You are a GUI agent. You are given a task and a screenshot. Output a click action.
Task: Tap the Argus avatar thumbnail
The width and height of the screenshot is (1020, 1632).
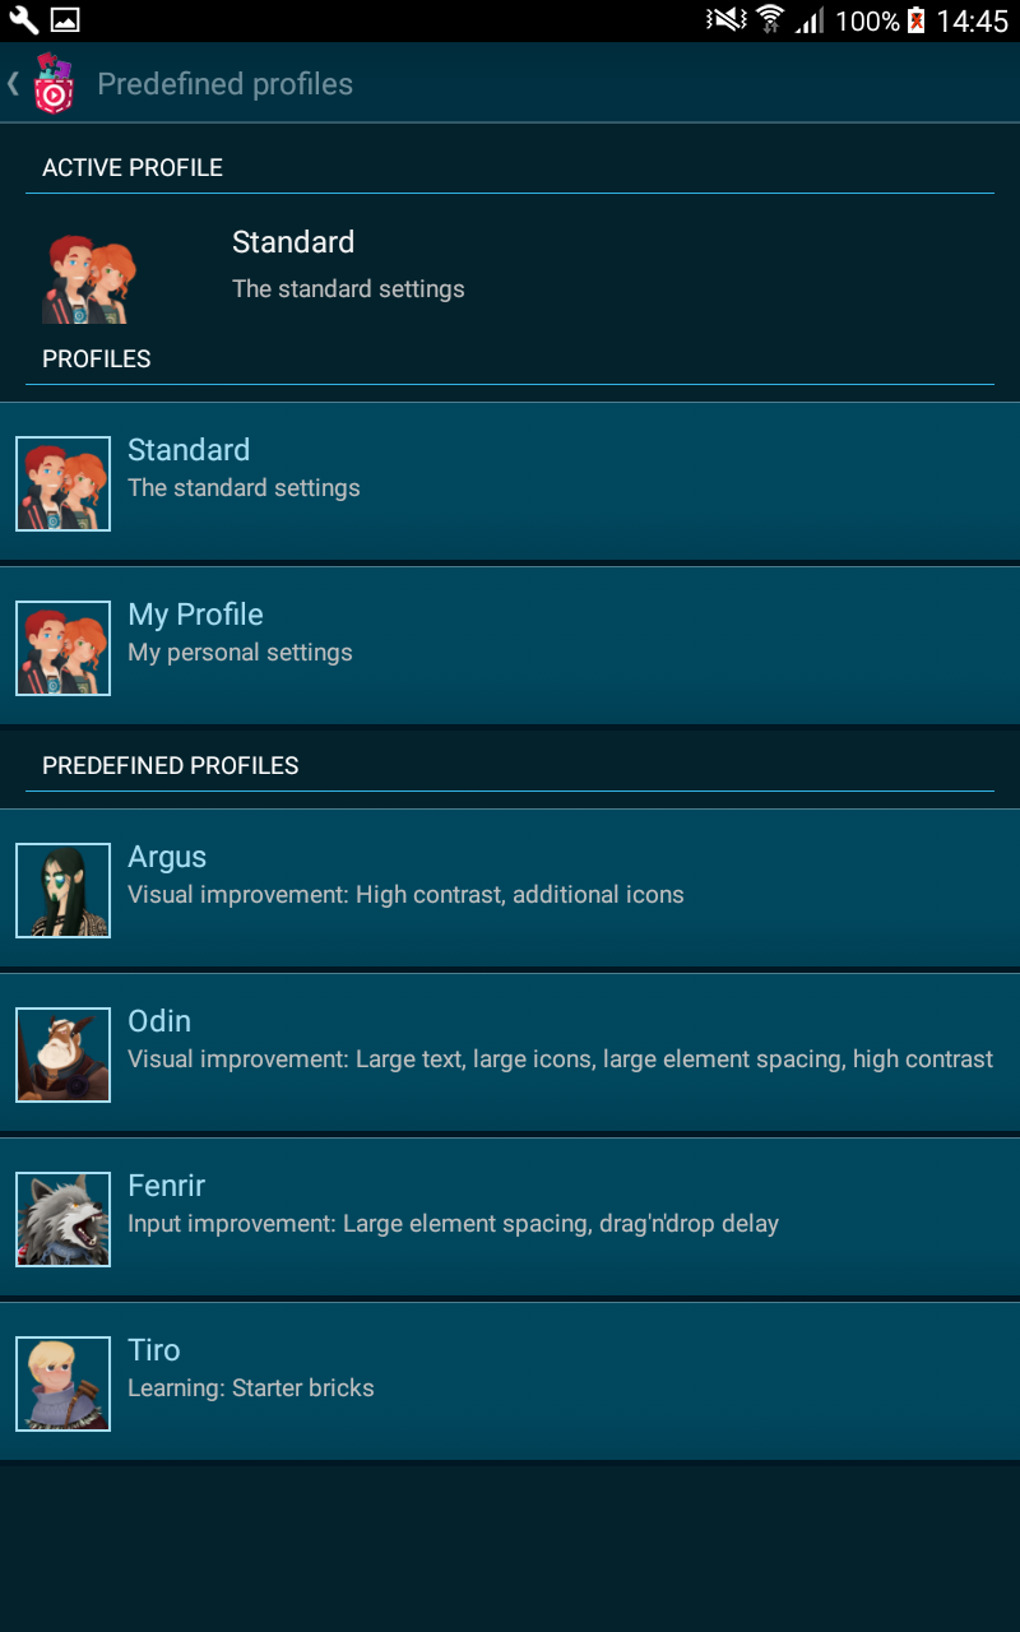point(63,890)
